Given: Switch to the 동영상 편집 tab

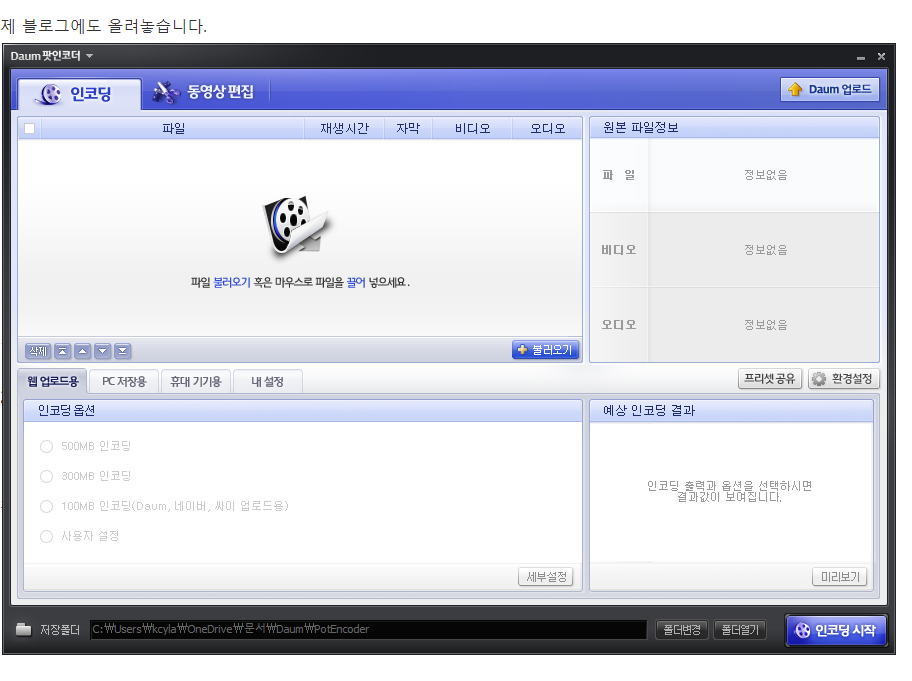Looking at the screenshot, I should pyautogui.click(x=203, y=92).
